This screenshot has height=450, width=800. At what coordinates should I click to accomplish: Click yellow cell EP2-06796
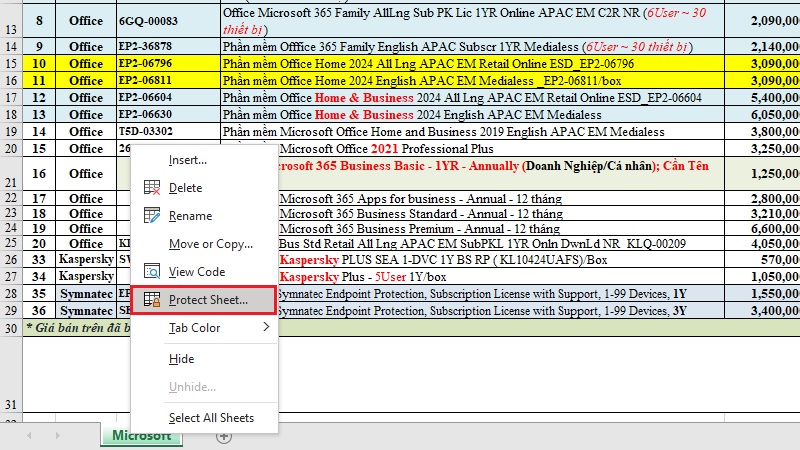[x=169, y=63]
